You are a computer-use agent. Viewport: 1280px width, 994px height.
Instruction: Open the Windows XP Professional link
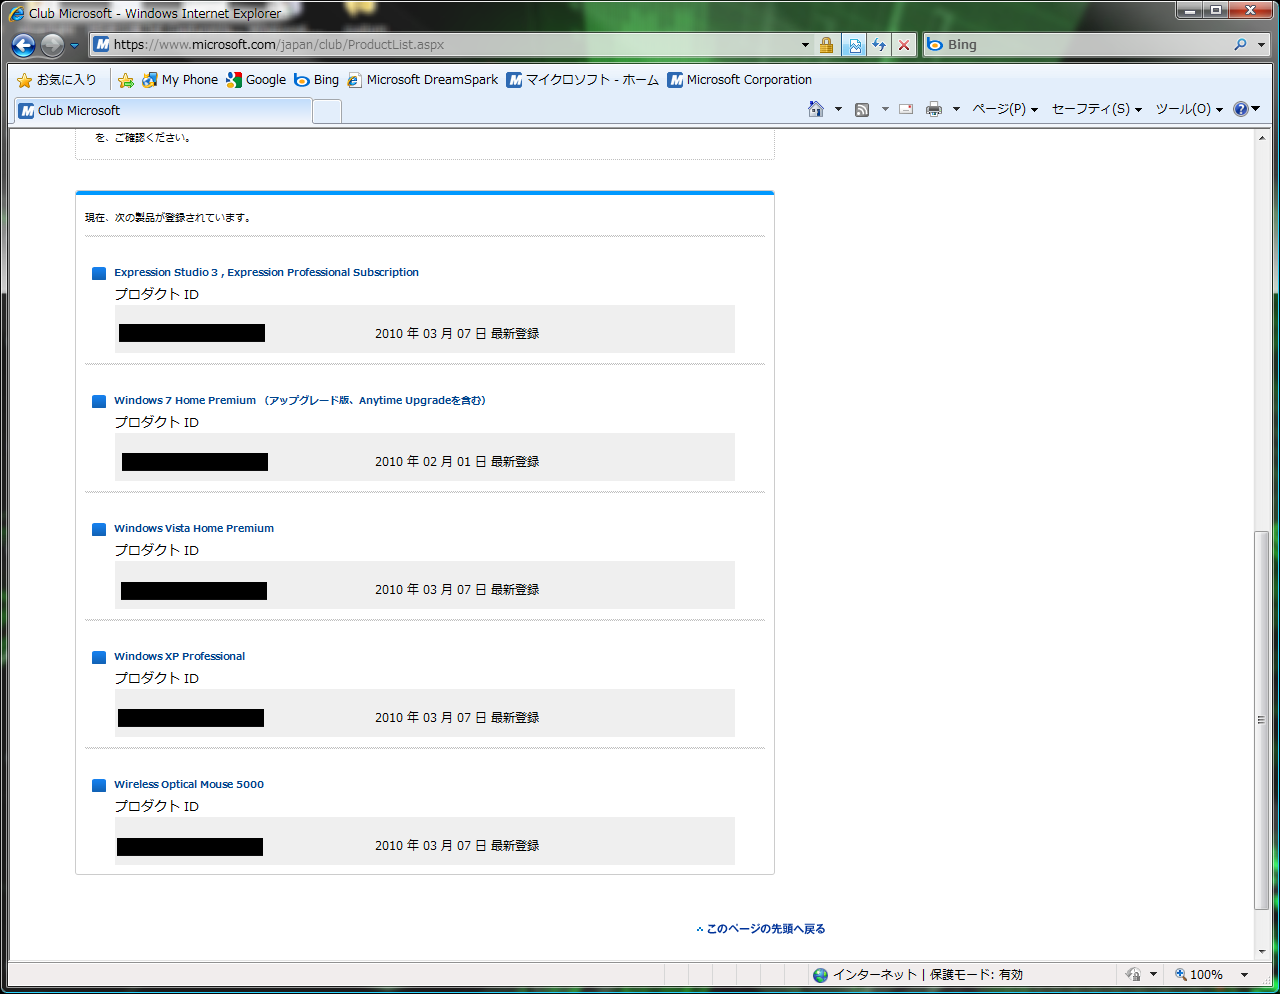point(179,656)
